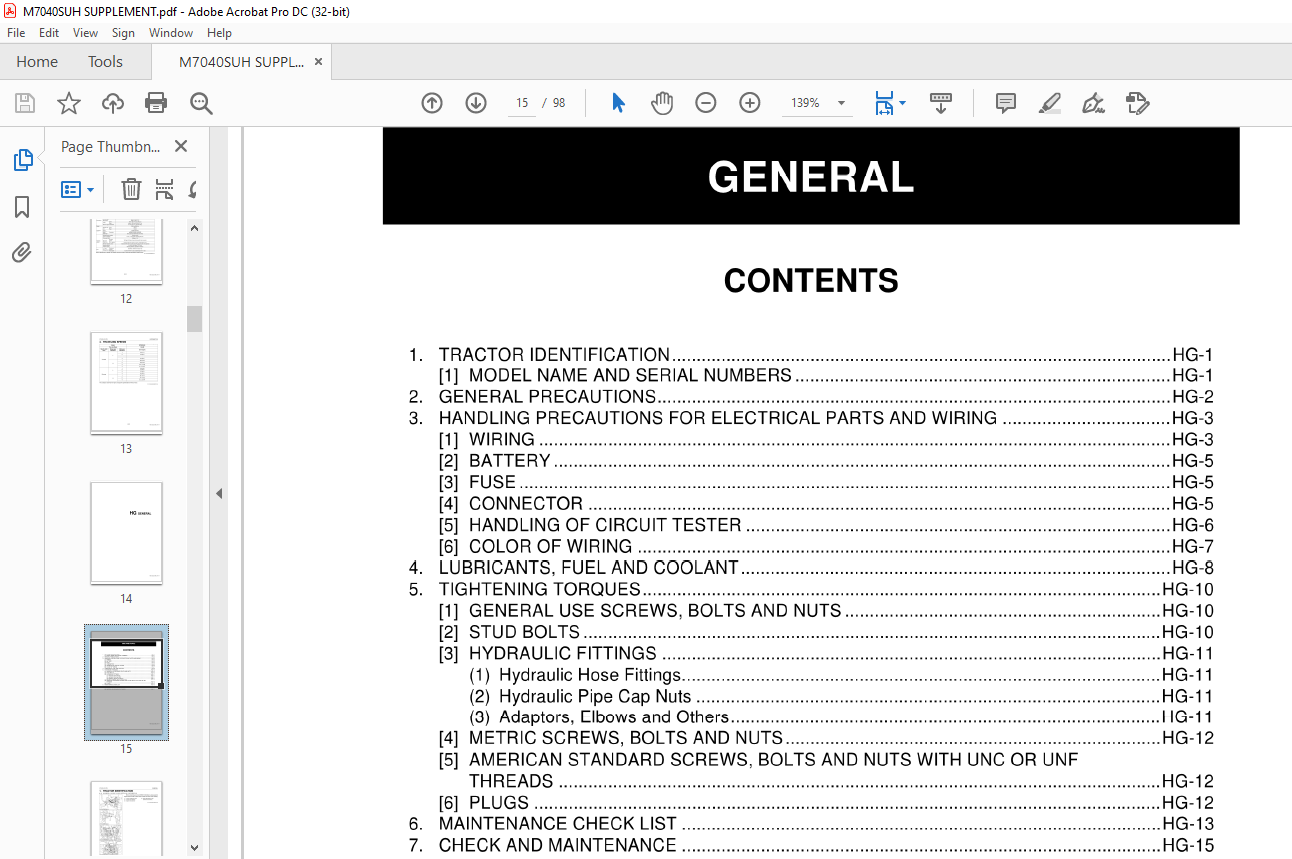Add document to starred favorites
The image size is (1292, 859).
click(x=68, y=103)
